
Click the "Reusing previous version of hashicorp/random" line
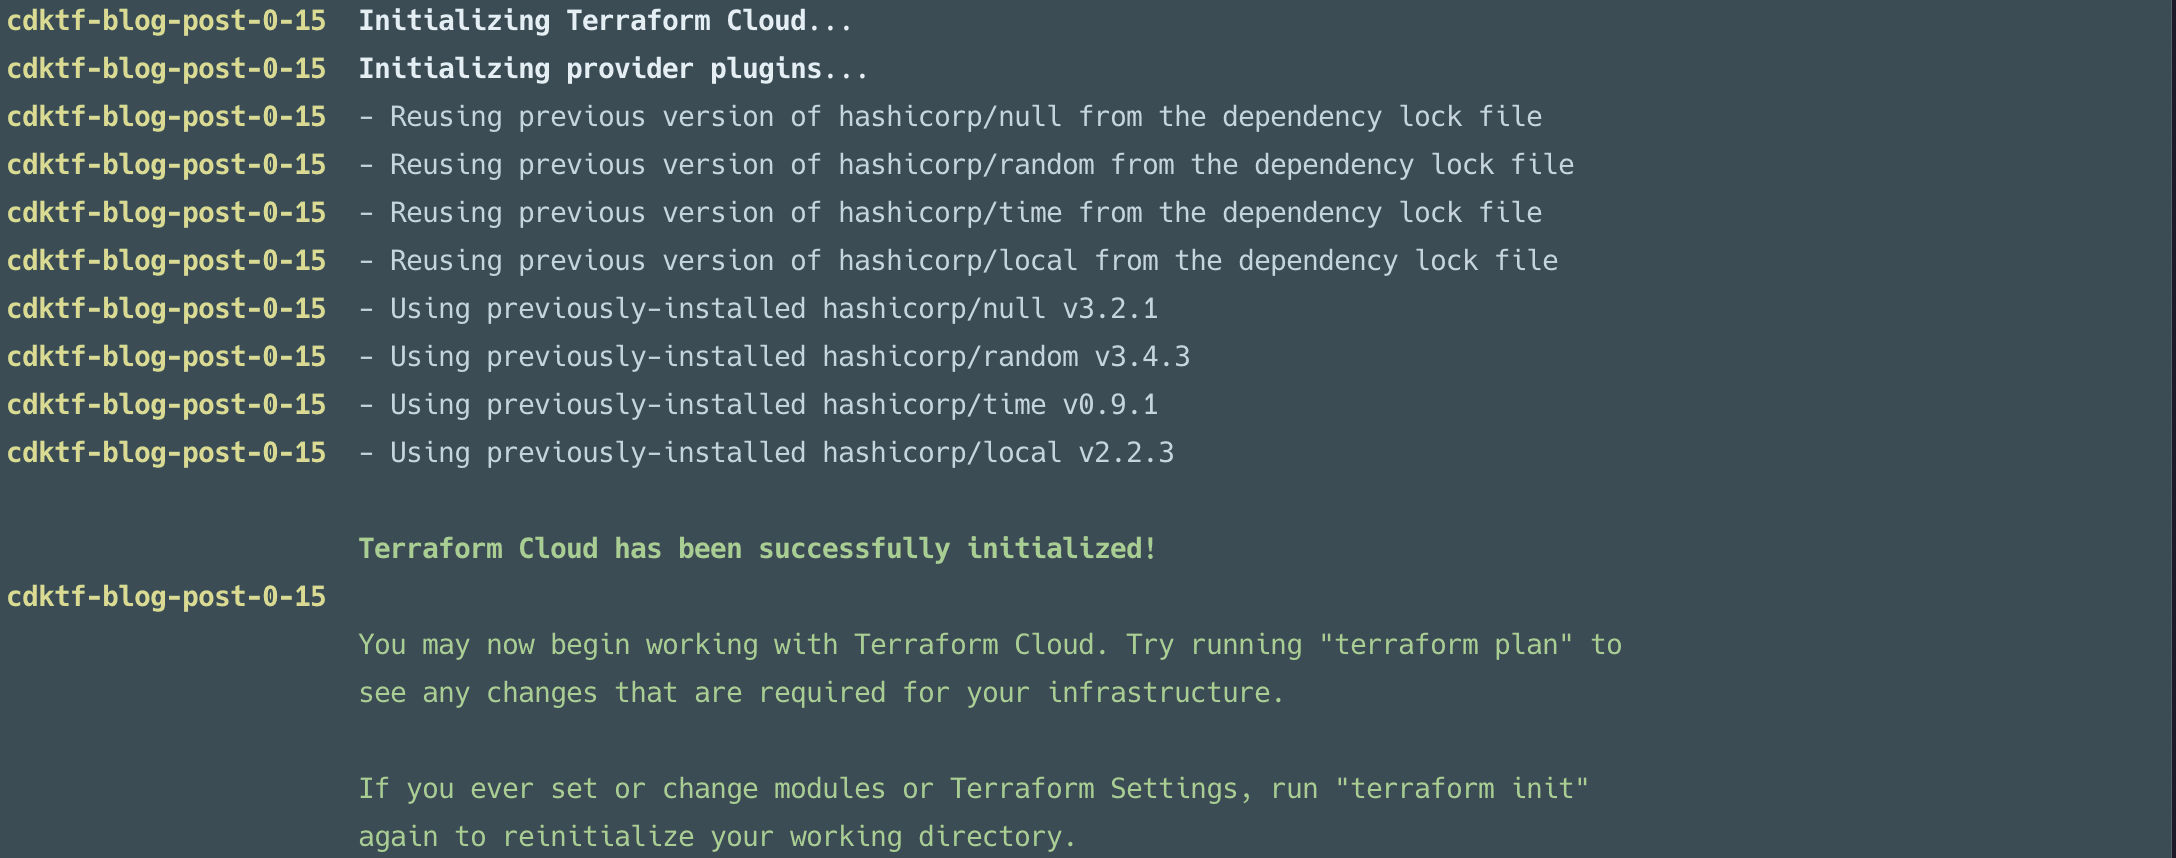coord(966,165)
